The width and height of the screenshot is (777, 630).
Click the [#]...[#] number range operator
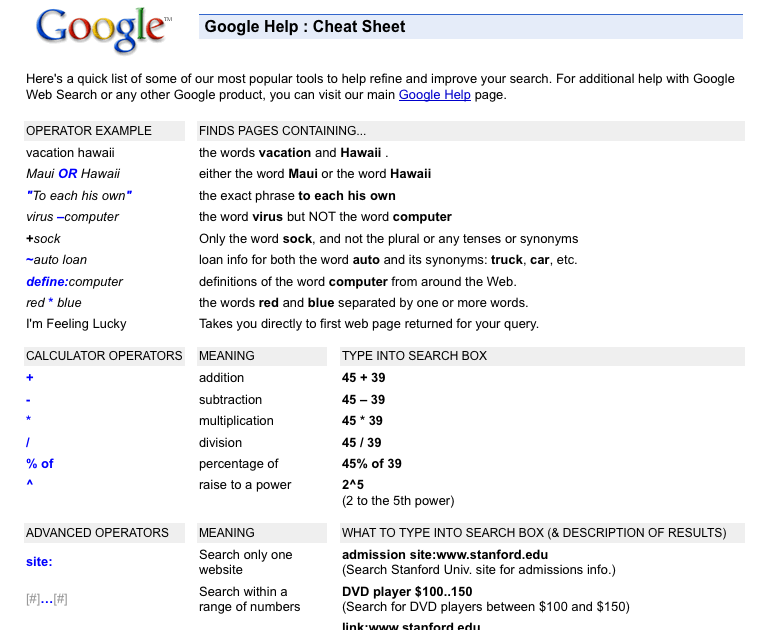(x=47, y=599)
